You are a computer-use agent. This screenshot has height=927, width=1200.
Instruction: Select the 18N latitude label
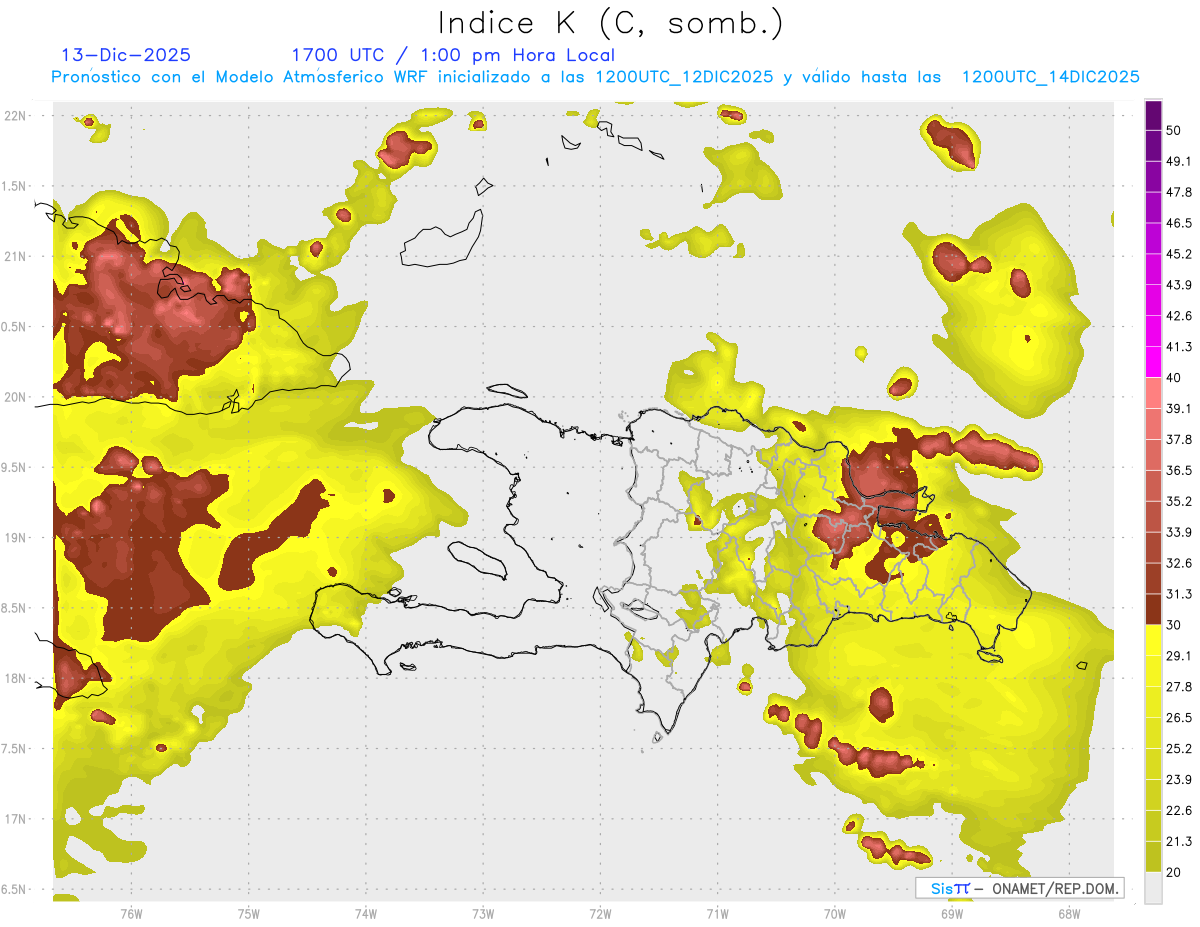[x=16, y=678]
